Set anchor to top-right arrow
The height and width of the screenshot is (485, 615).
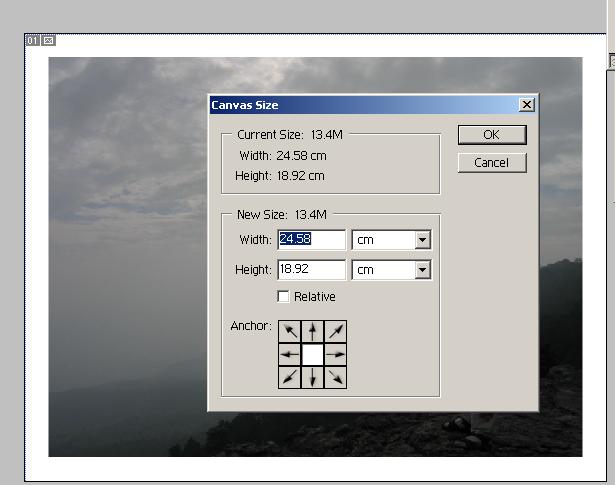(335, 332)
